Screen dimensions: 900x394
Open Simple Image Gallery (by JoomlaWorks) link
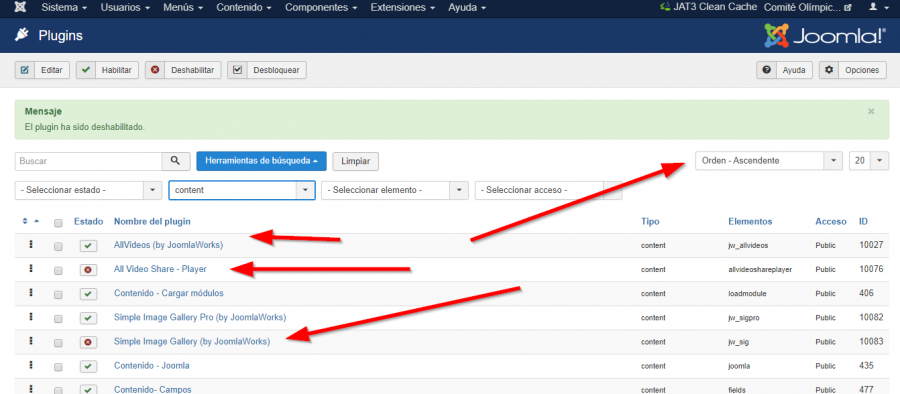coord(192,341)
